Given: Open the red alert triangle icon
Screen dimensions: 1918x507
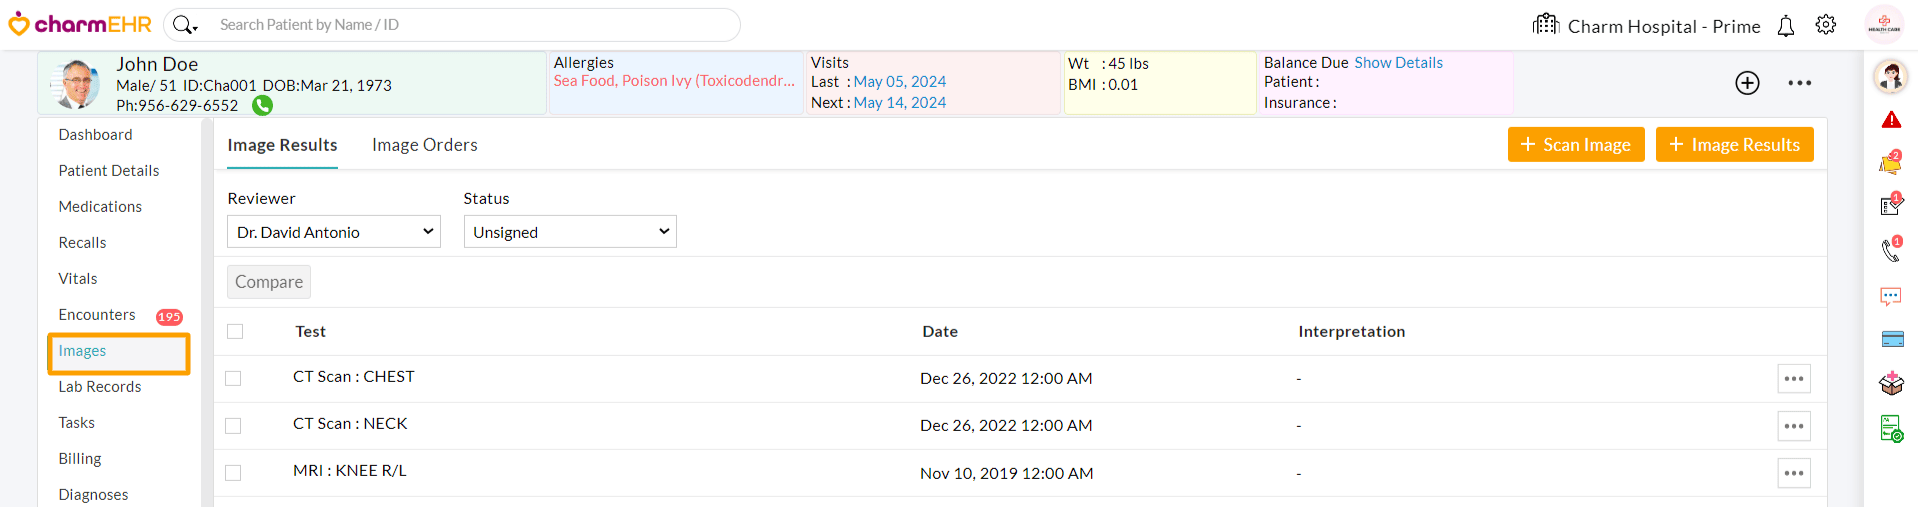Looking at the screenshot, I should [x=1891, y=120].
